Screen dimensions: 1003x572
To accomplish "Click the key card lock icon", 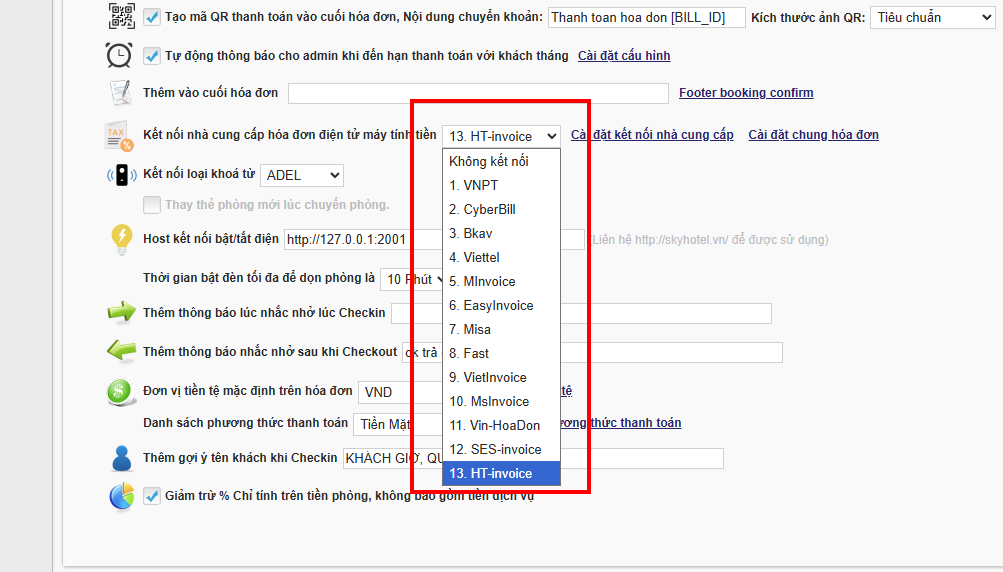I will [x=121, y=176].
